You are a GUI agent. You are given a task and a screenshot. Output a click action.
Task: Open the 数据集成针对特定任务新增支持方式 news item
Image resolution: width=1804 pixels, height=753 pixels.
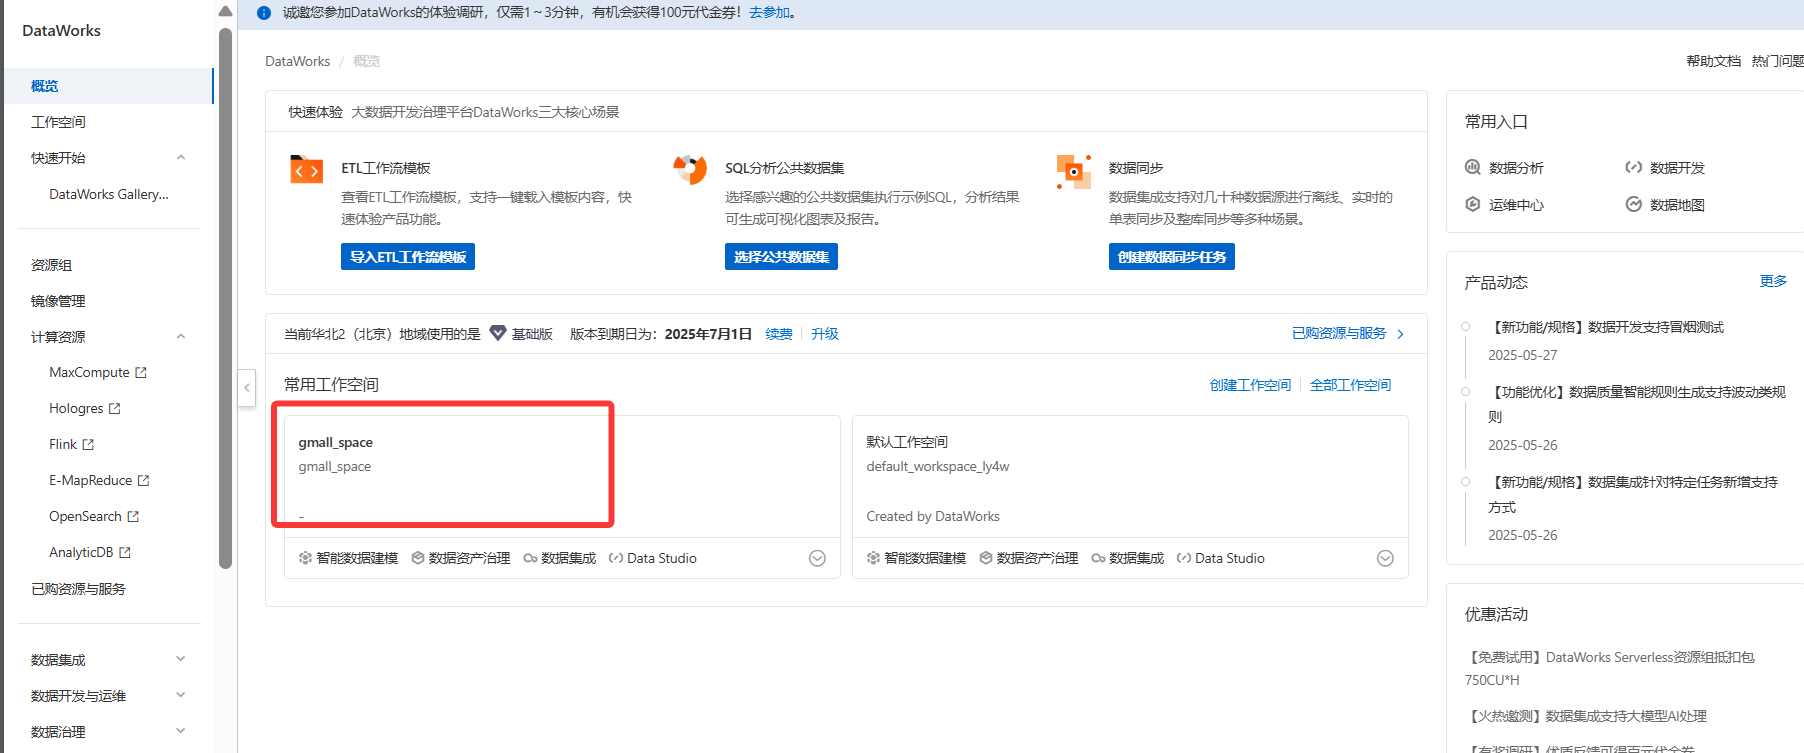1633,494
